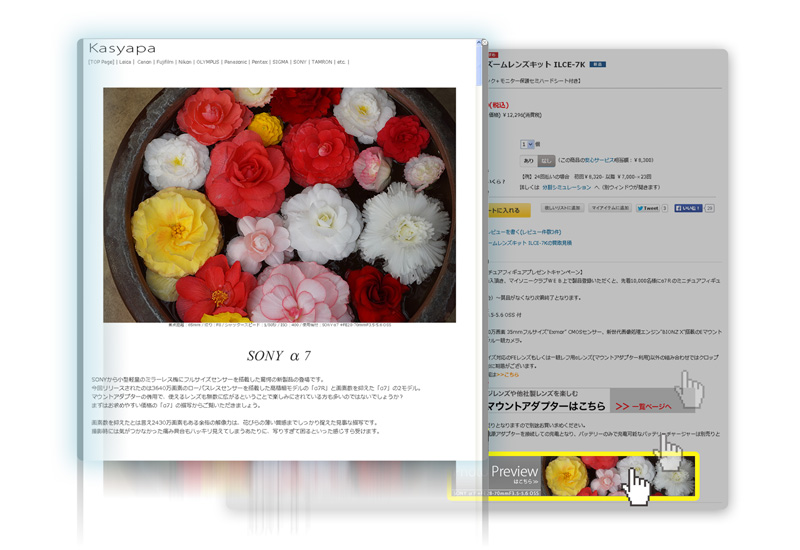The width and height of the screenshot is (800, 550).
Task: Open the Nikon brand link
Action: [185, 62]
